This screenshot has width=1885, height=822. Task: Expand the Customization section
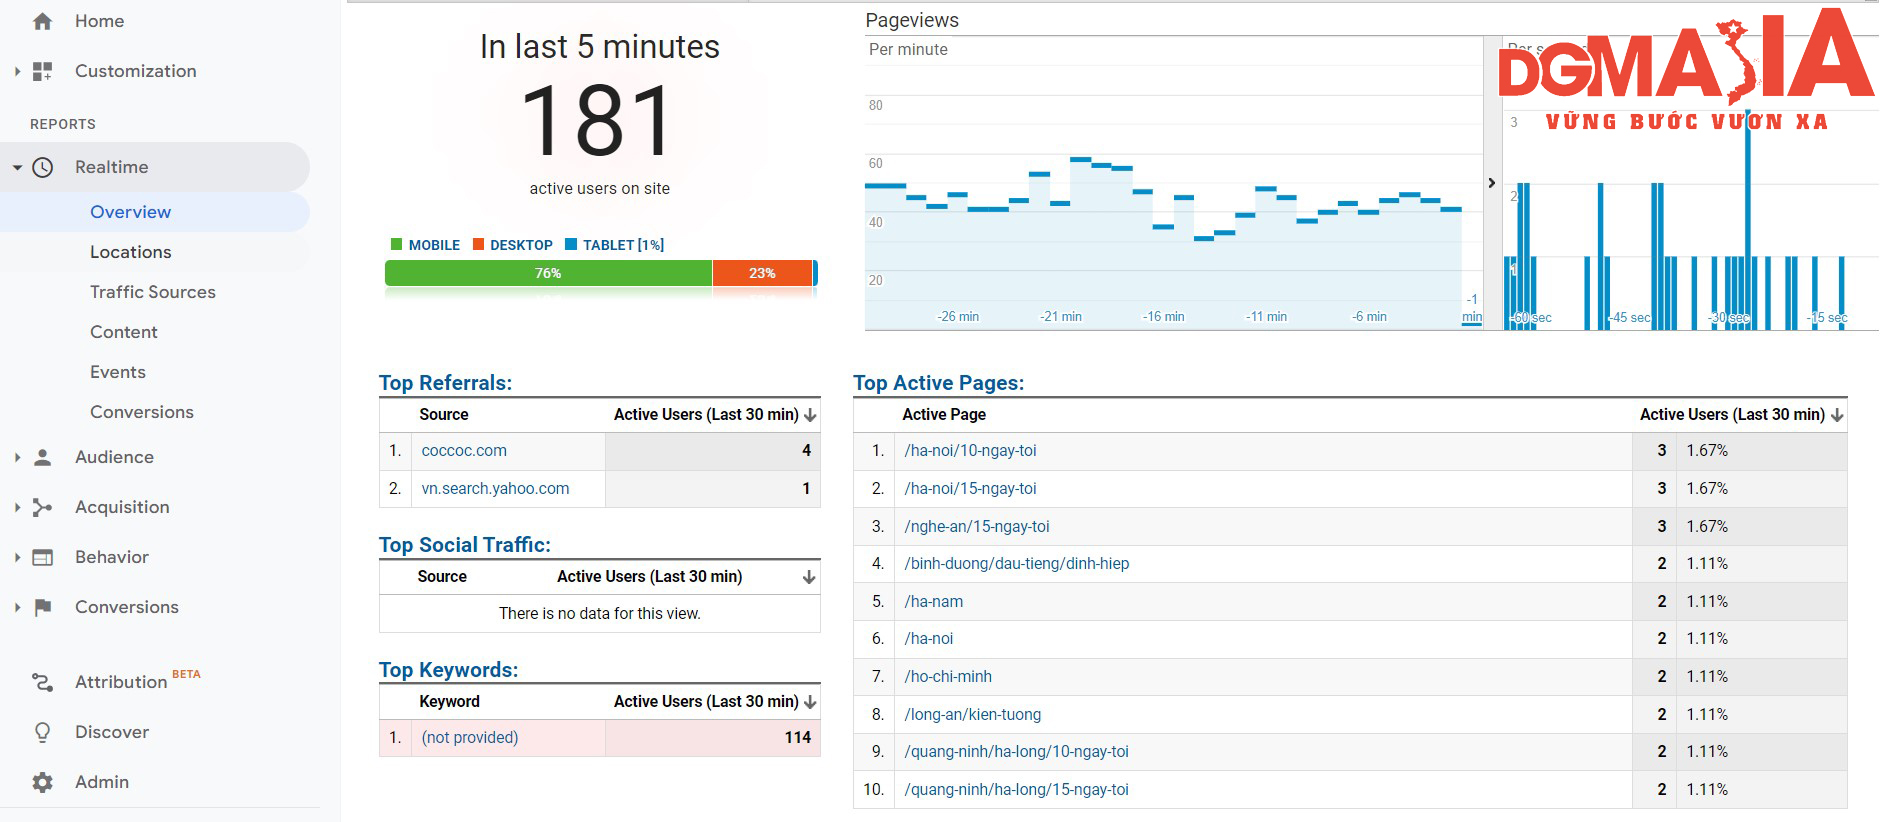pyautogui.click(x=17, y=71)
